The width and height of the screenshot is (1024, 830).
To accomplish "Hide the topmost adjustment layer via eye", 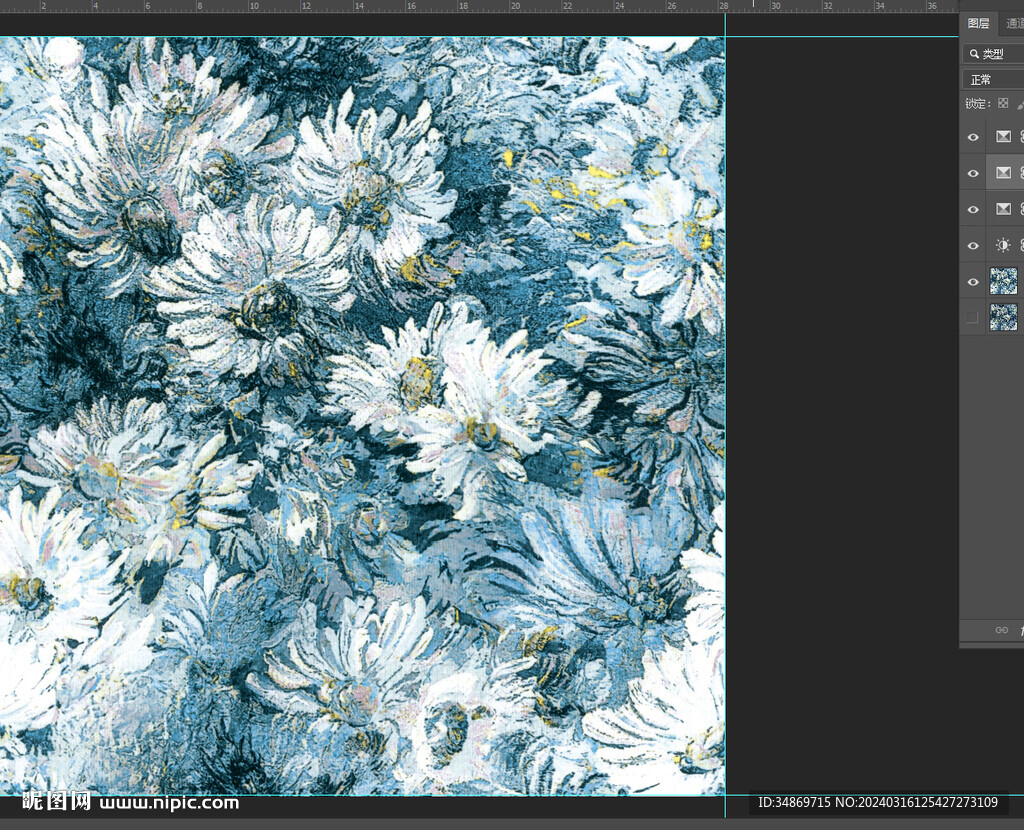I will tap(972, 137).
